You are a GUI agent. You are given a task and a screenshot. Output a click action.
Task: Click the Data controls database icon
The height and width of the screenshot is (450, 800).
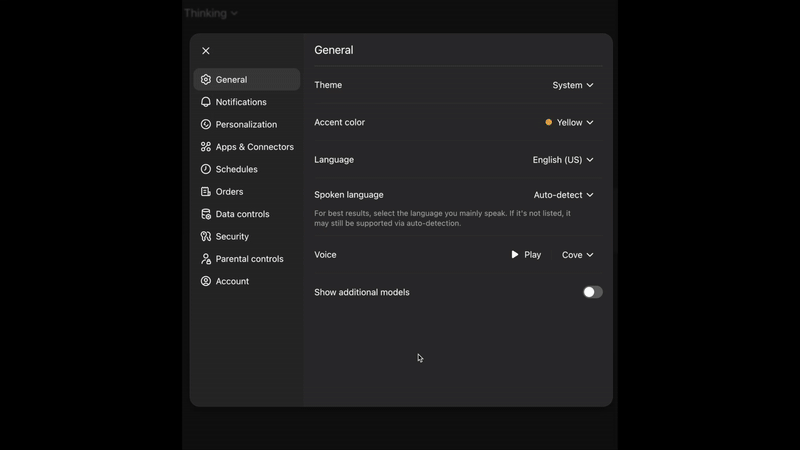point(206,214)
